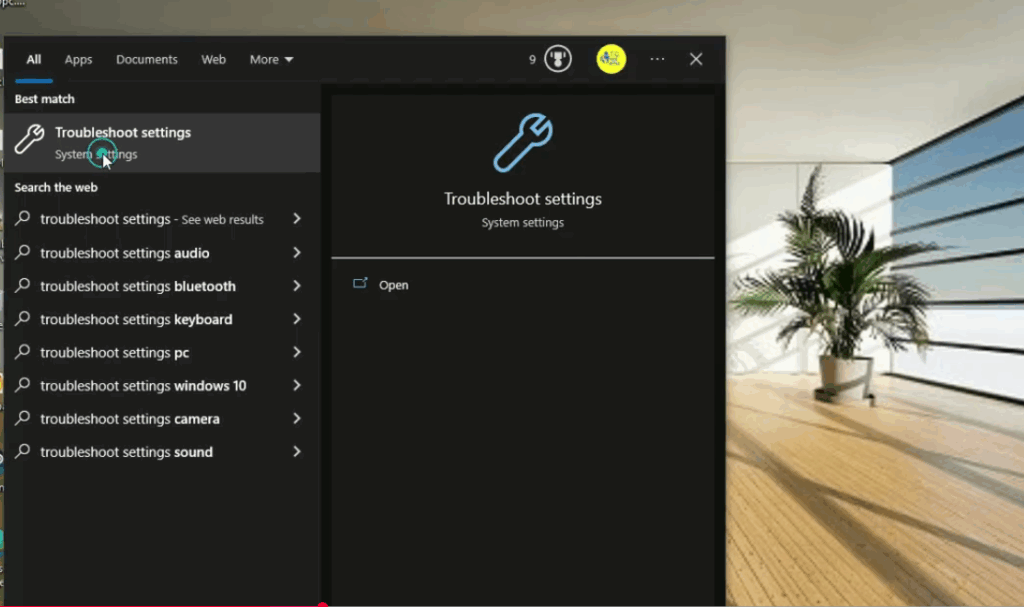This screenshot has height=607, width=1024.
Task: Click the large wrench icon in preview pane
Action: (523, 143)
